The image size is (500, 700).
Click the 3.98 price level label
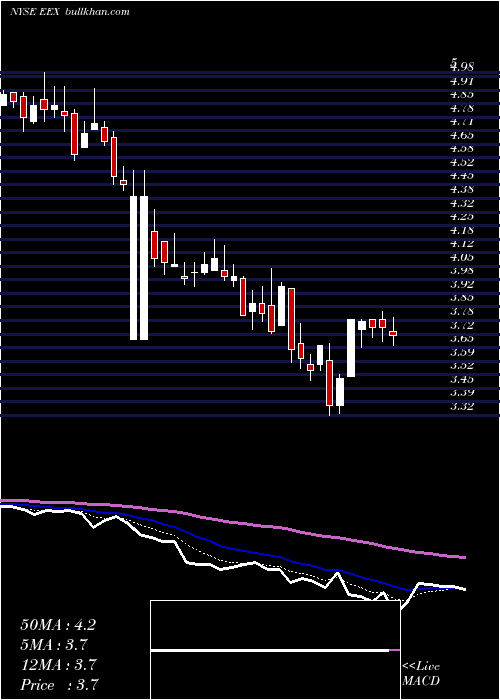[462, 271]
